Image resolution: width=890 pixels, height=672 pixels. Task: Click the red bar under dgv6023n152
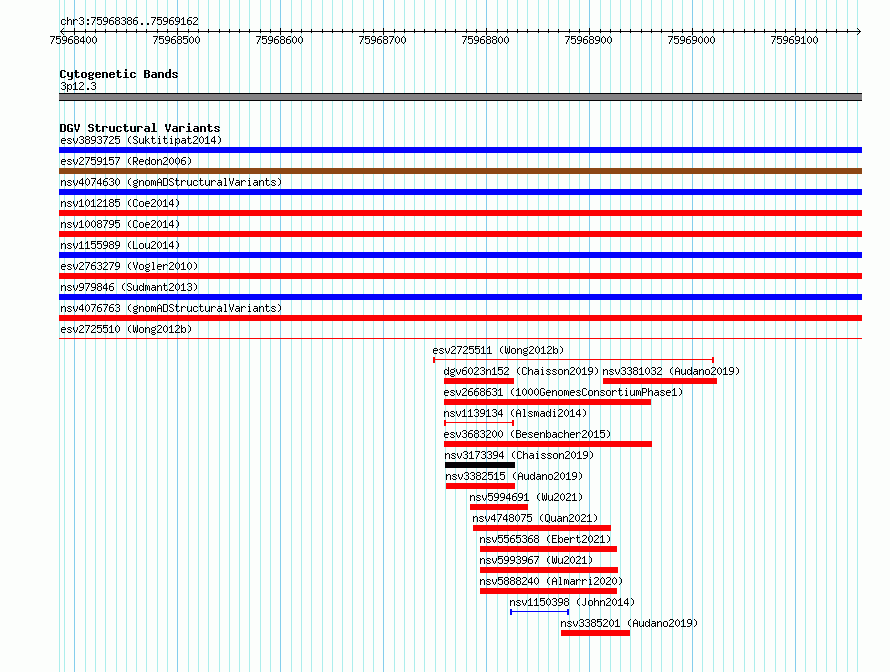(x=478, y=381)
